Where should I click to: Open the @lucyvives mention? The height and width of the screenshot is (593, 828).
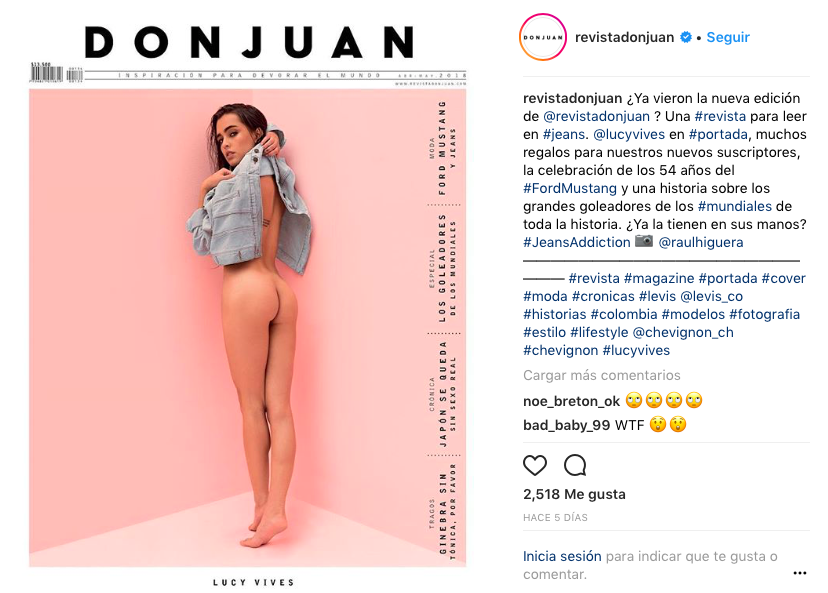coord(629,134)
